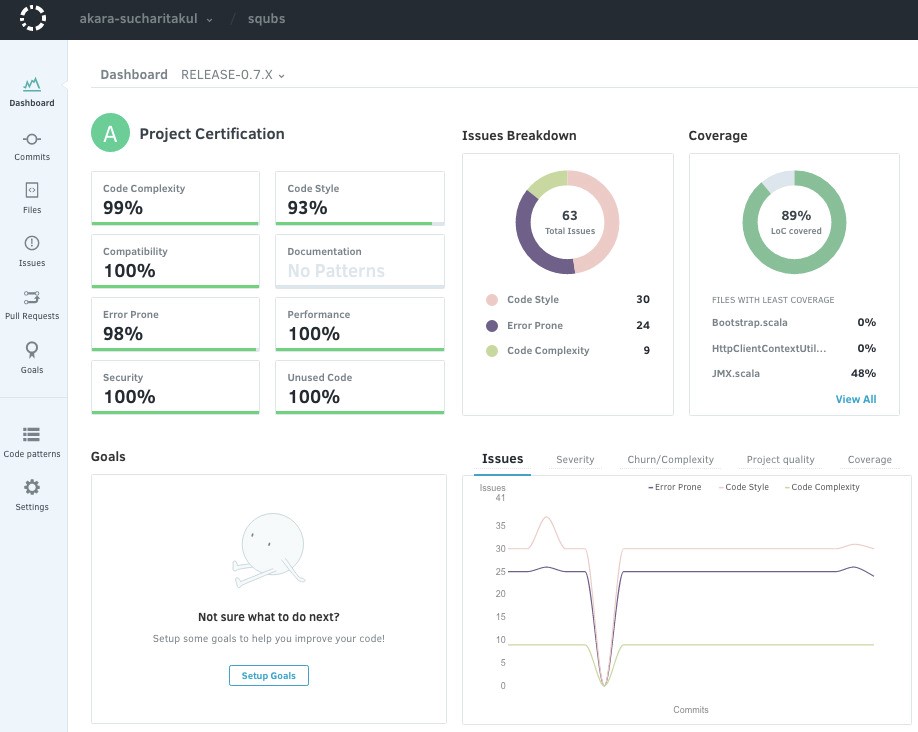Open the Code Complexity 99% card
The height and width of the screenshot is (732, 918).
[x=175, y=198]
